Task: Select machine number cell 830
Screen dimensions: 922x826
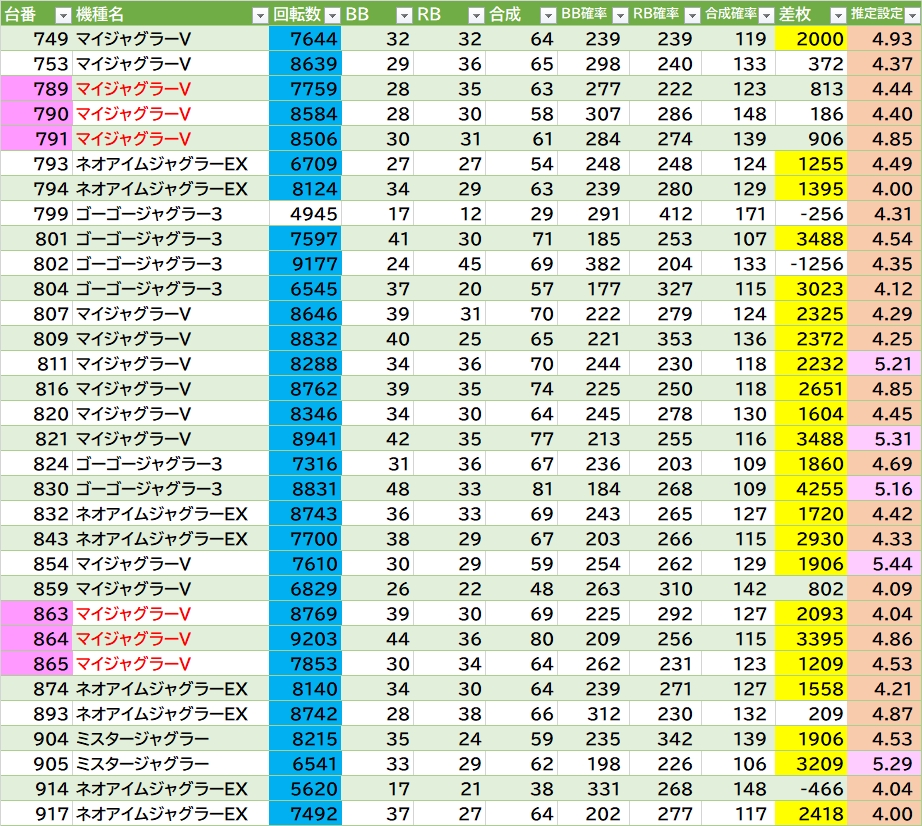Action: coord(36,489)
